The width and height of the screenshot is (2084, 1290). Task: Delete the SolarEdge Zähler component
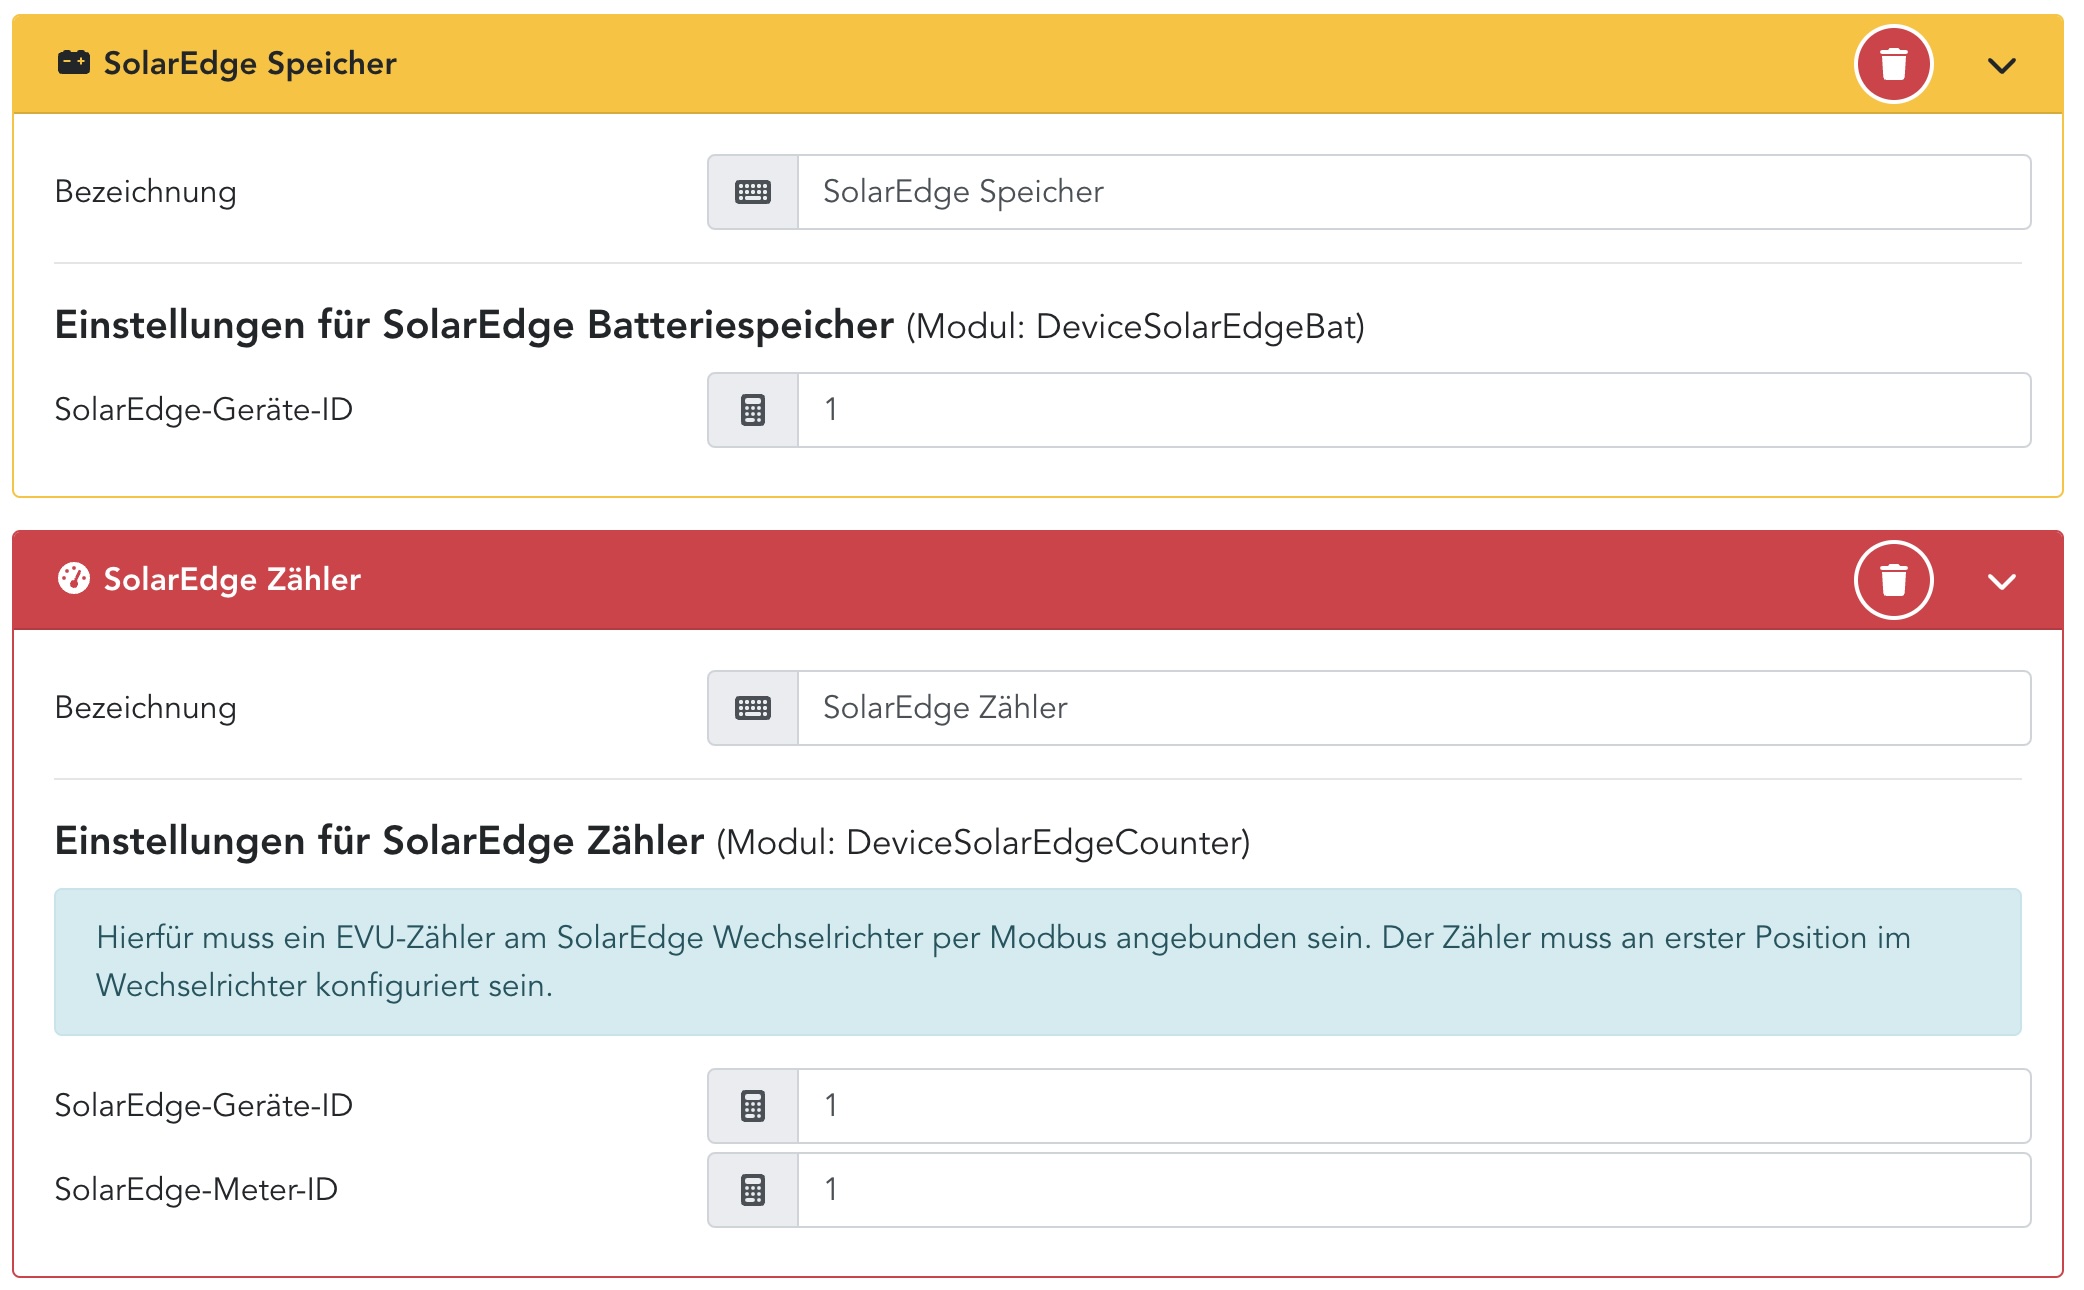(1893, 580)
